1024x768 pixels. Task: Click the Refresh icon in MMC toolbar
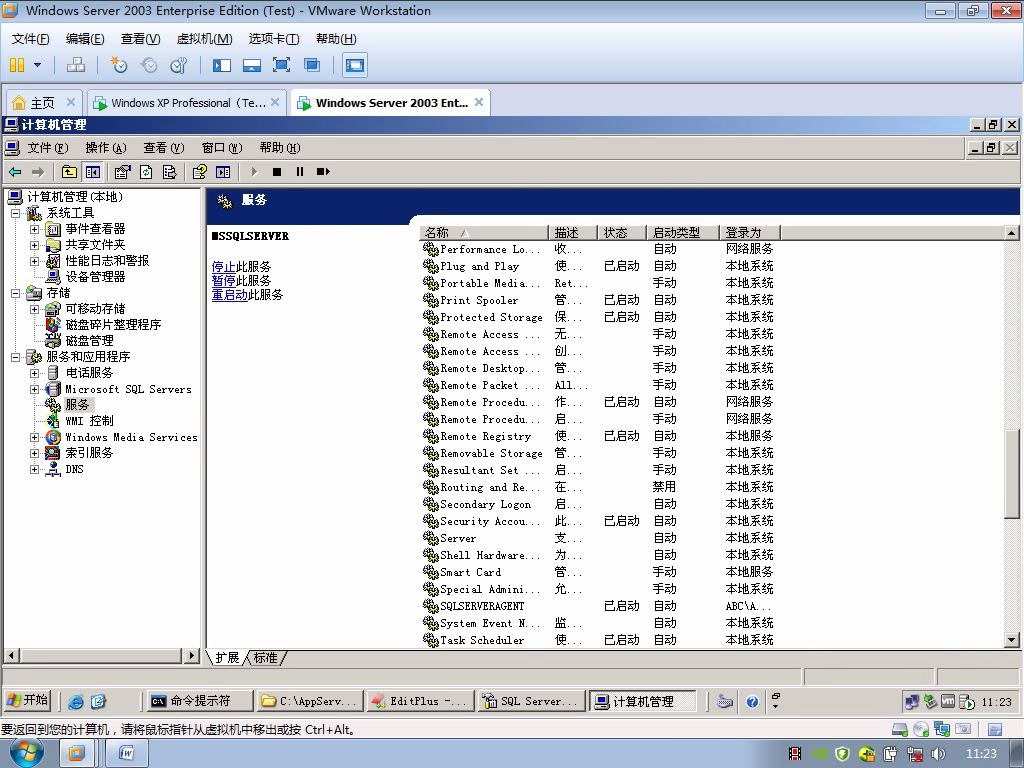coord(146,172)
